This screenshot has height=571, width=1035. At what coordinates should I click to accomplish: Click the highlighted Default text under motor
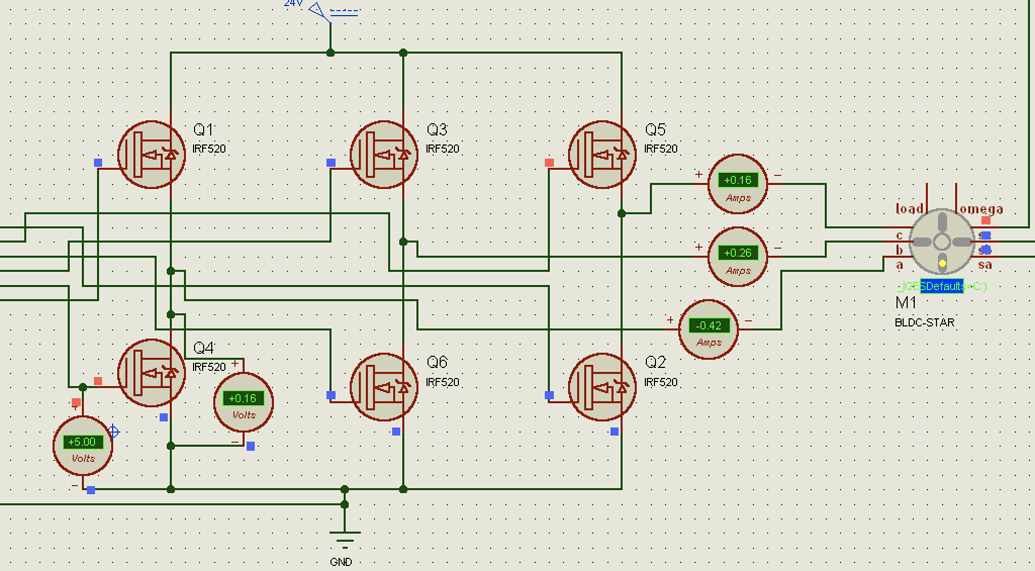click(x=942, y=286)
